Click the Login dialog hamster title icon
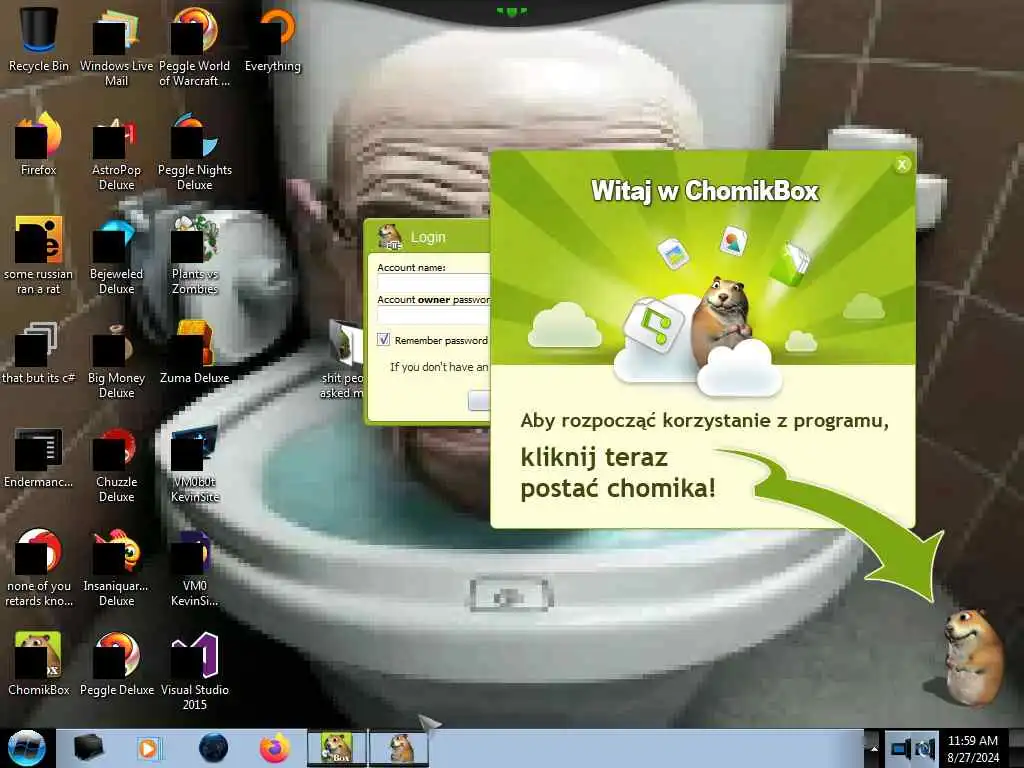This screenshot has width=1024, height=768. coord(391,237)
